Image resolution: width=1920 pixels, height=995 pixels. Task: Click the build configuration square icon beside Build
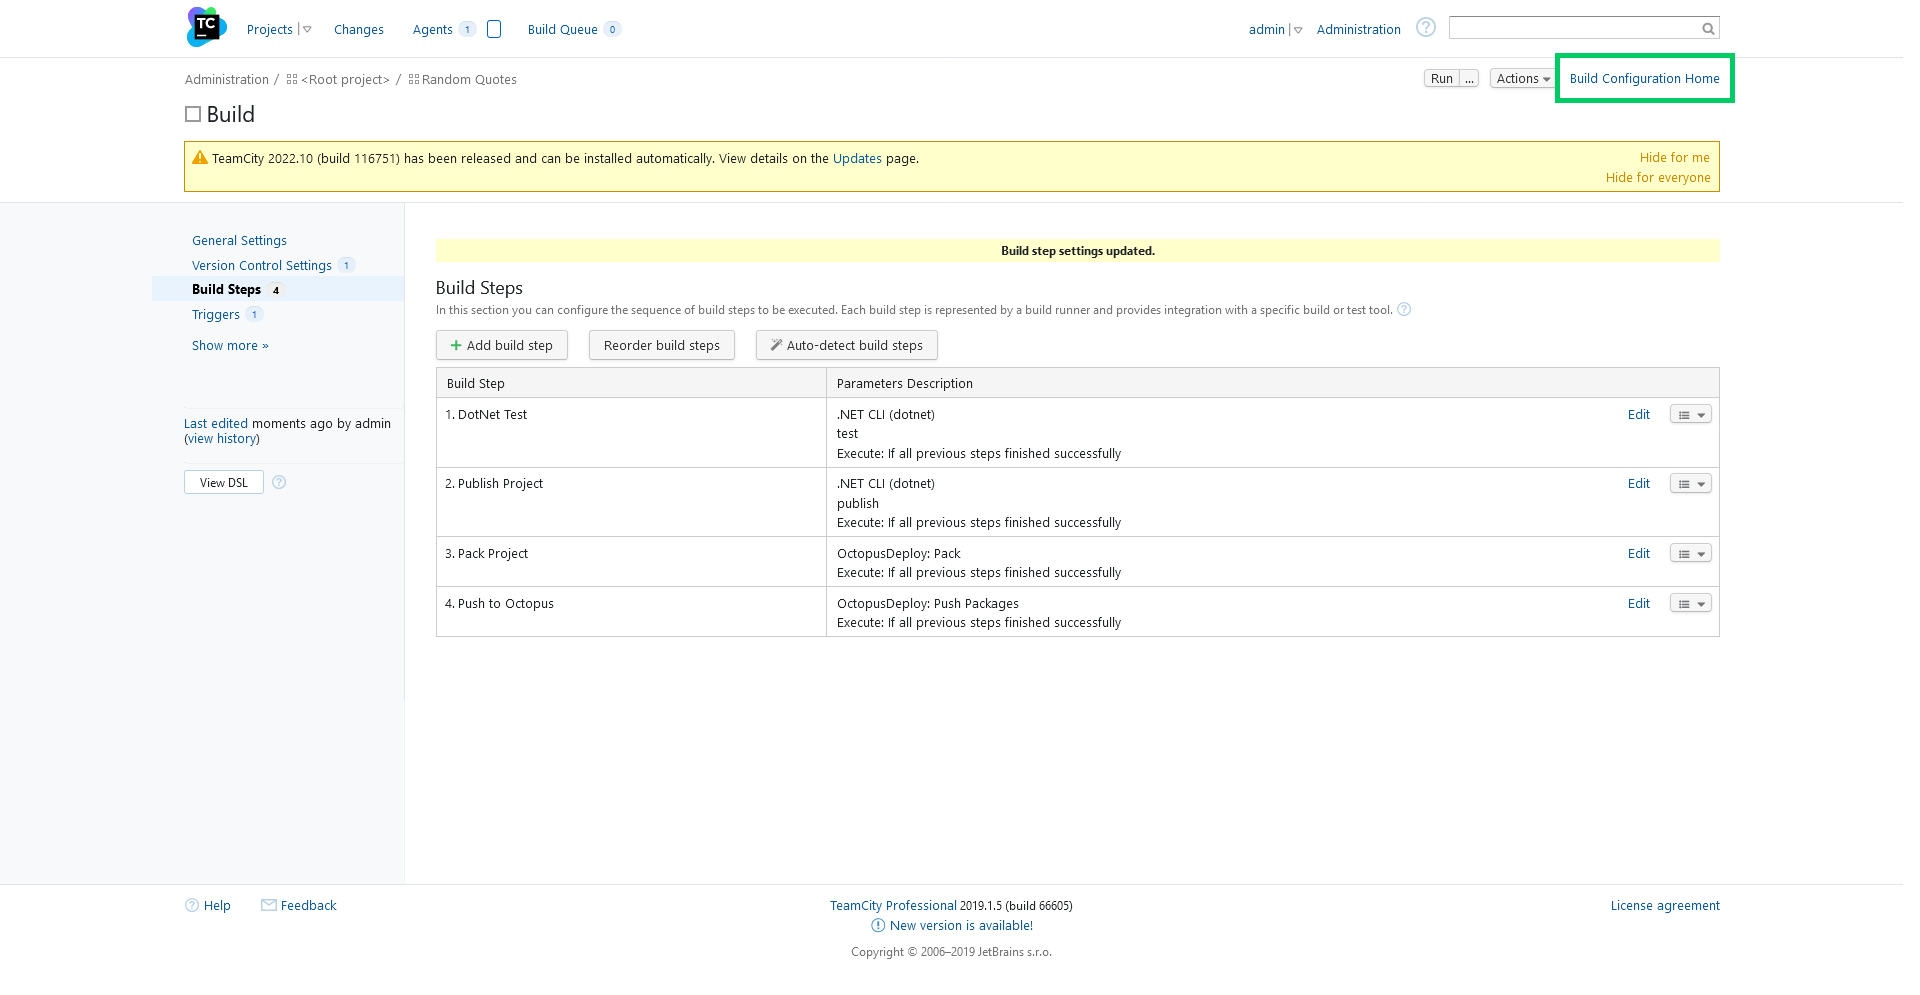click(x=193, y=115)
